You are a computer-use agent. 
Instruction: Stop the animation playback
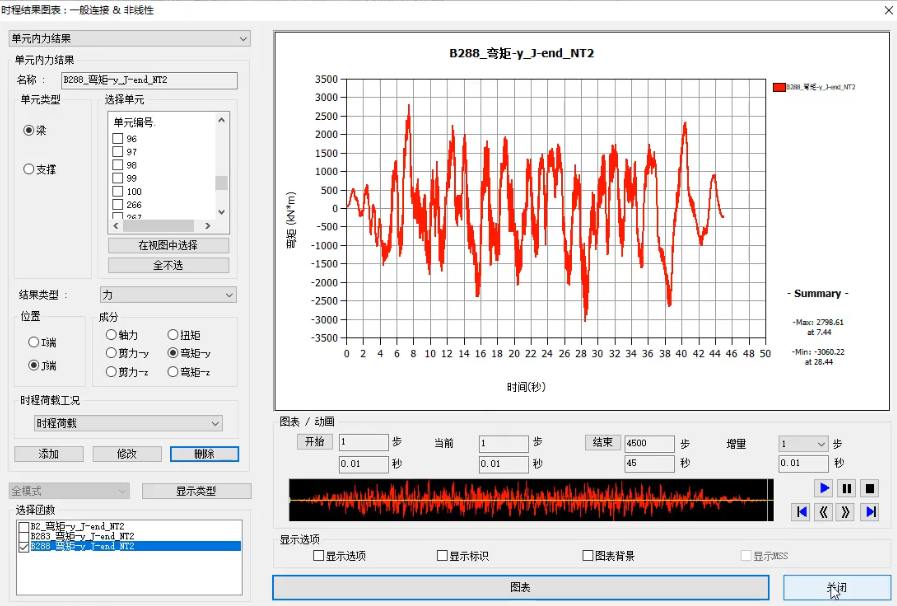[870, 488]
